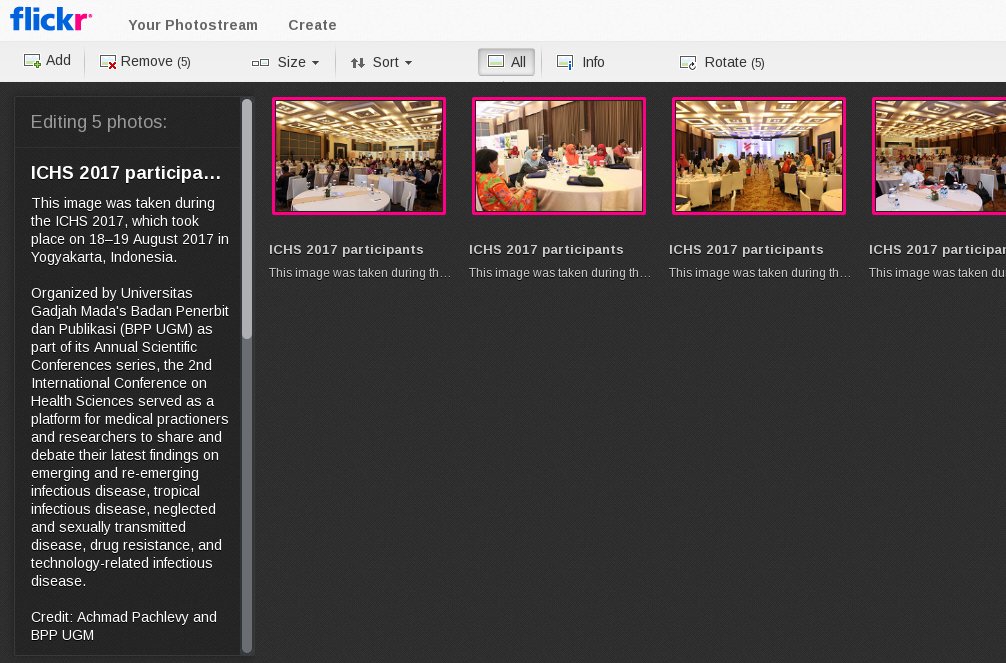Select photo of woman in orange dress
This screenshot has height=663, width=1006.
[559, 156]
